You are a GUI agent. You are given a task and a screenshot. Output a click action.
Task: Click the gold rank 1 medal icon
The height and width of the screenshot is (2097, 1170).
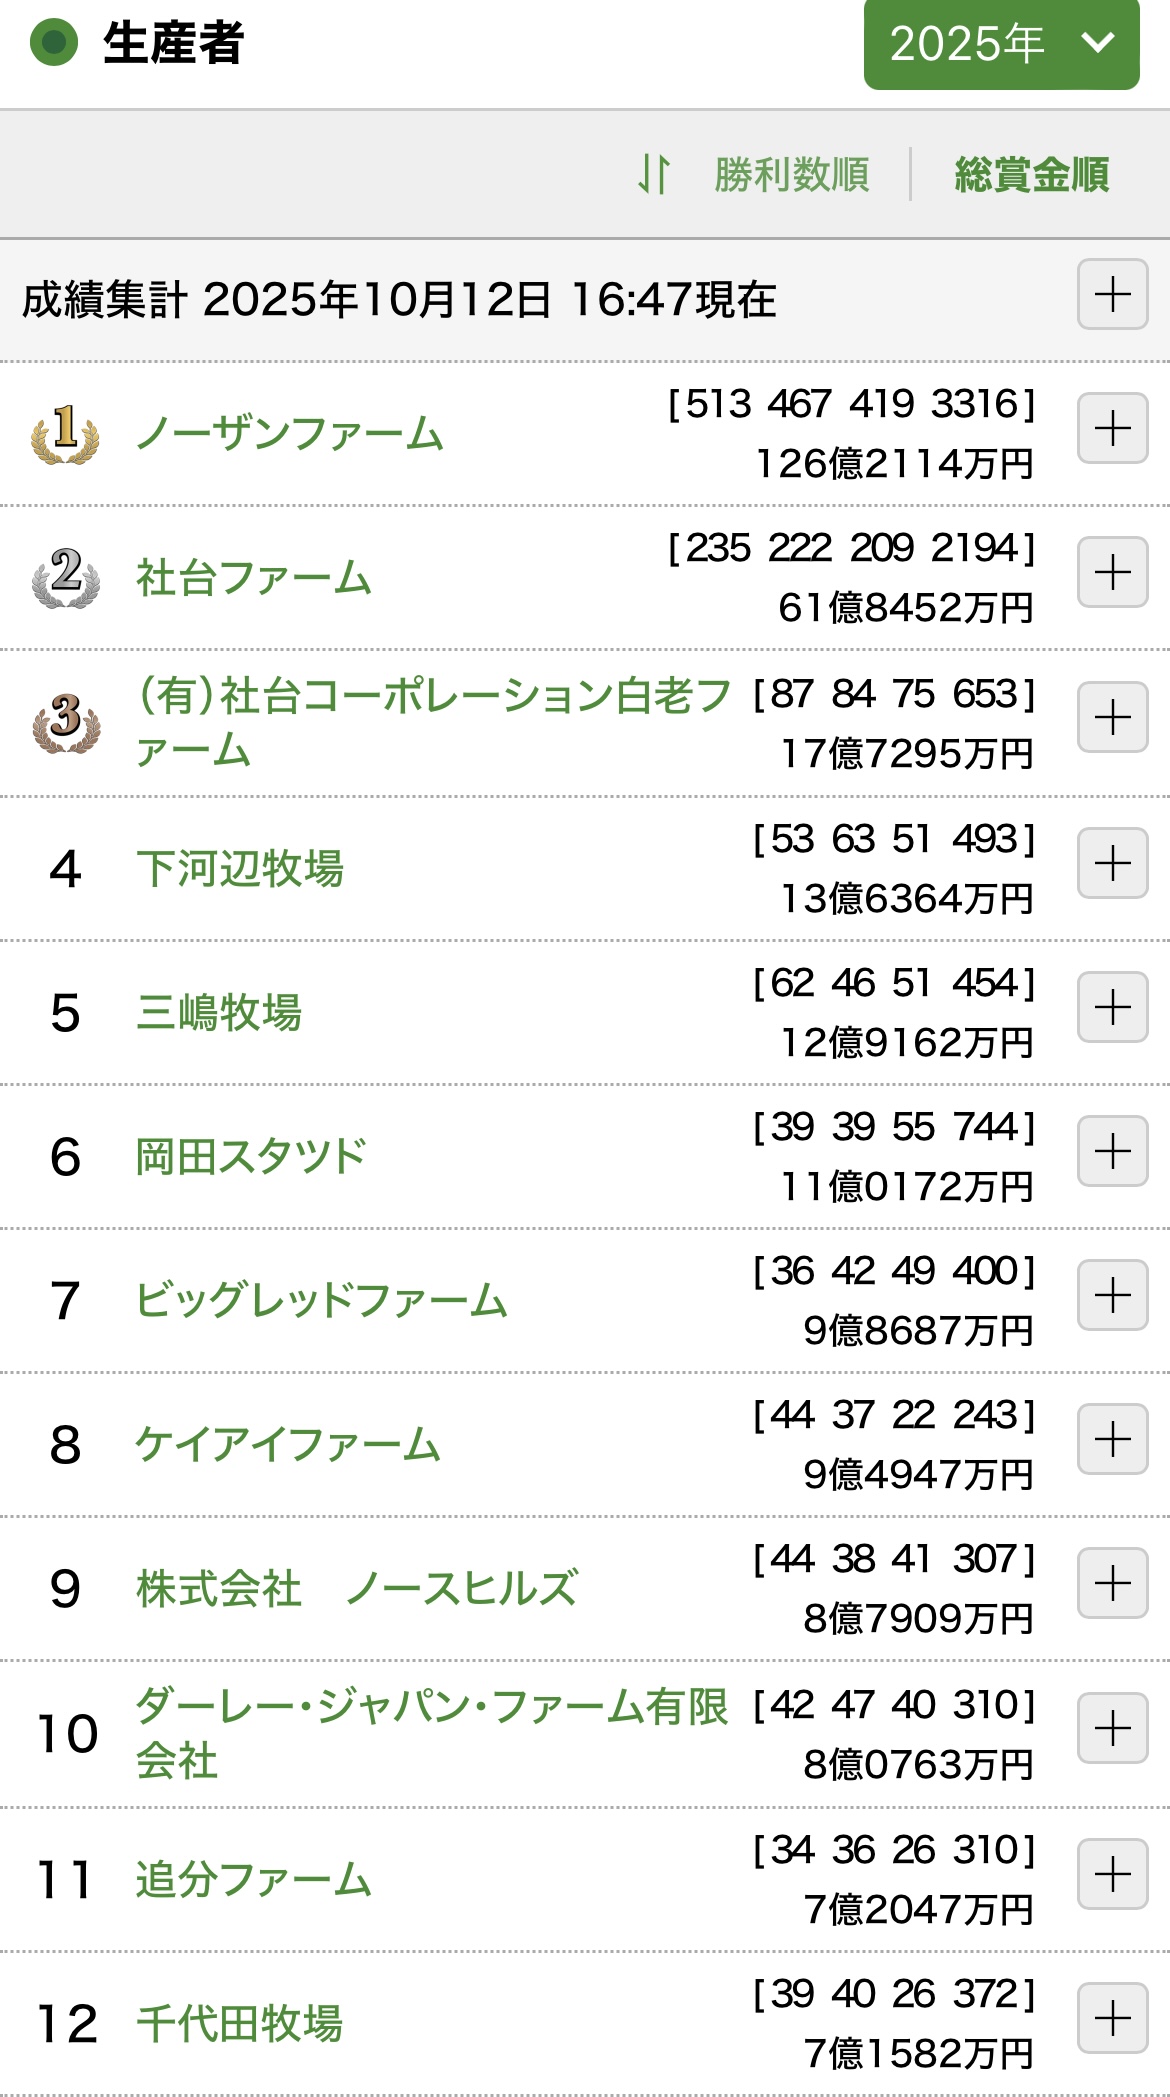coord(65,433)
